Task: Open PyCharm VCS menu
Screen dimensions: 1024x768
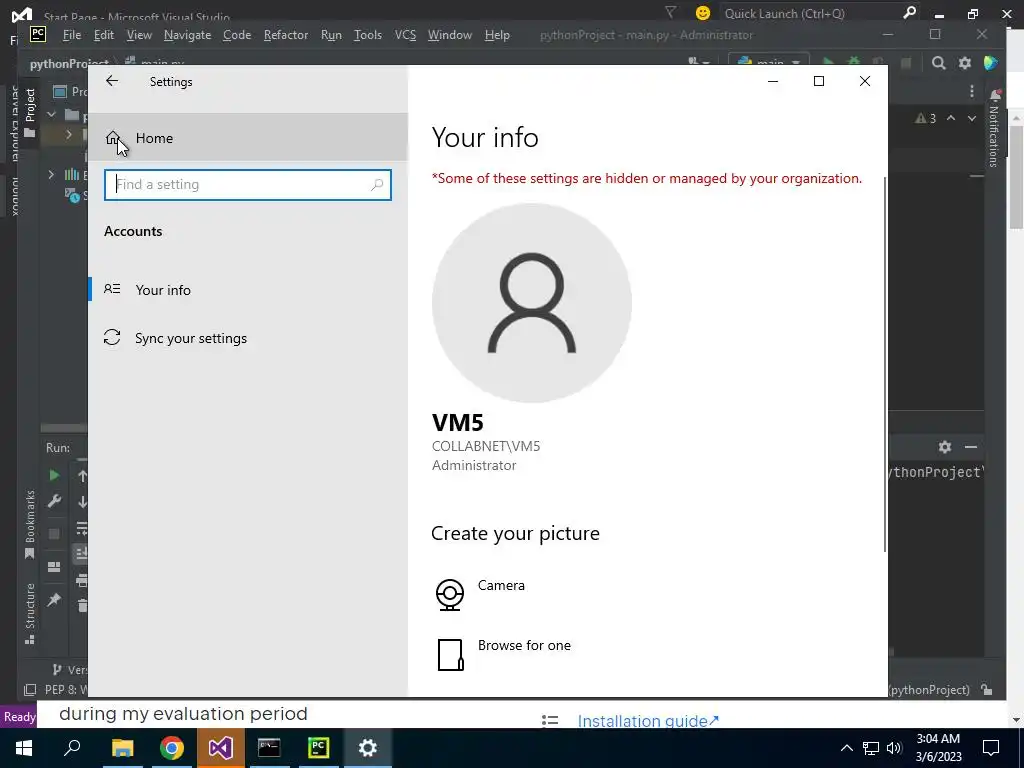Action: tap(406, 35)
